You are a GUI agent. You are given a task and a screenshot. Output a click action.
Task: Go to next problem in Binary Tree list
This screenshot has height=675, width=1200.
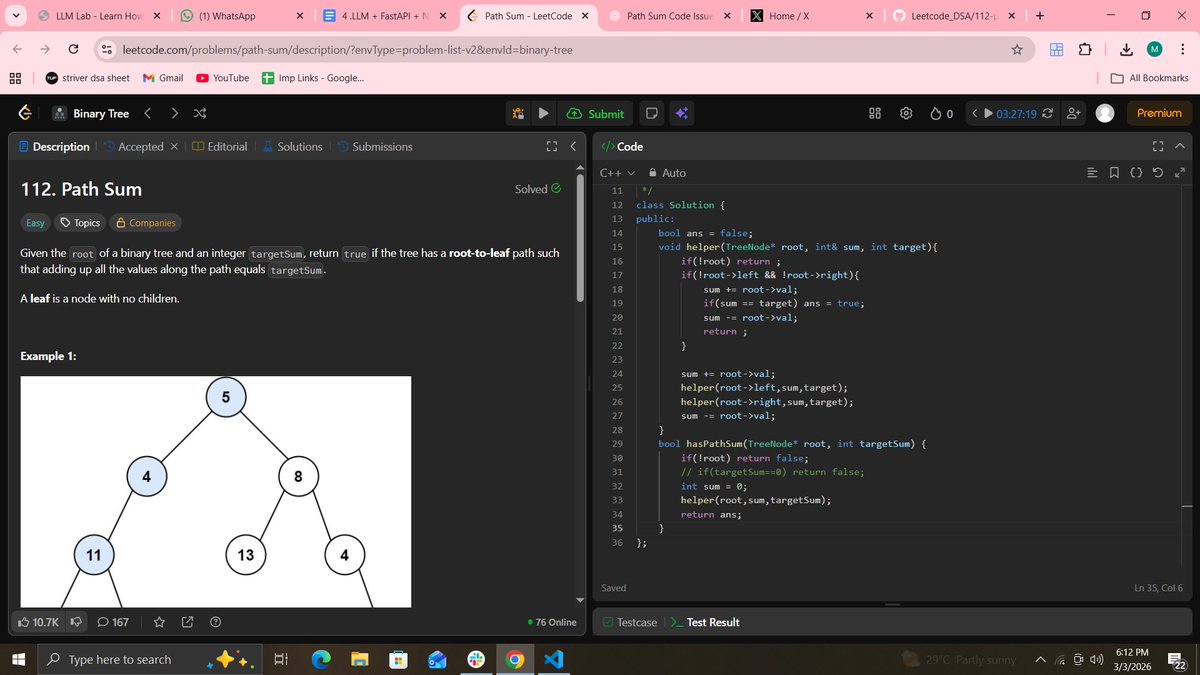(174, 113)
